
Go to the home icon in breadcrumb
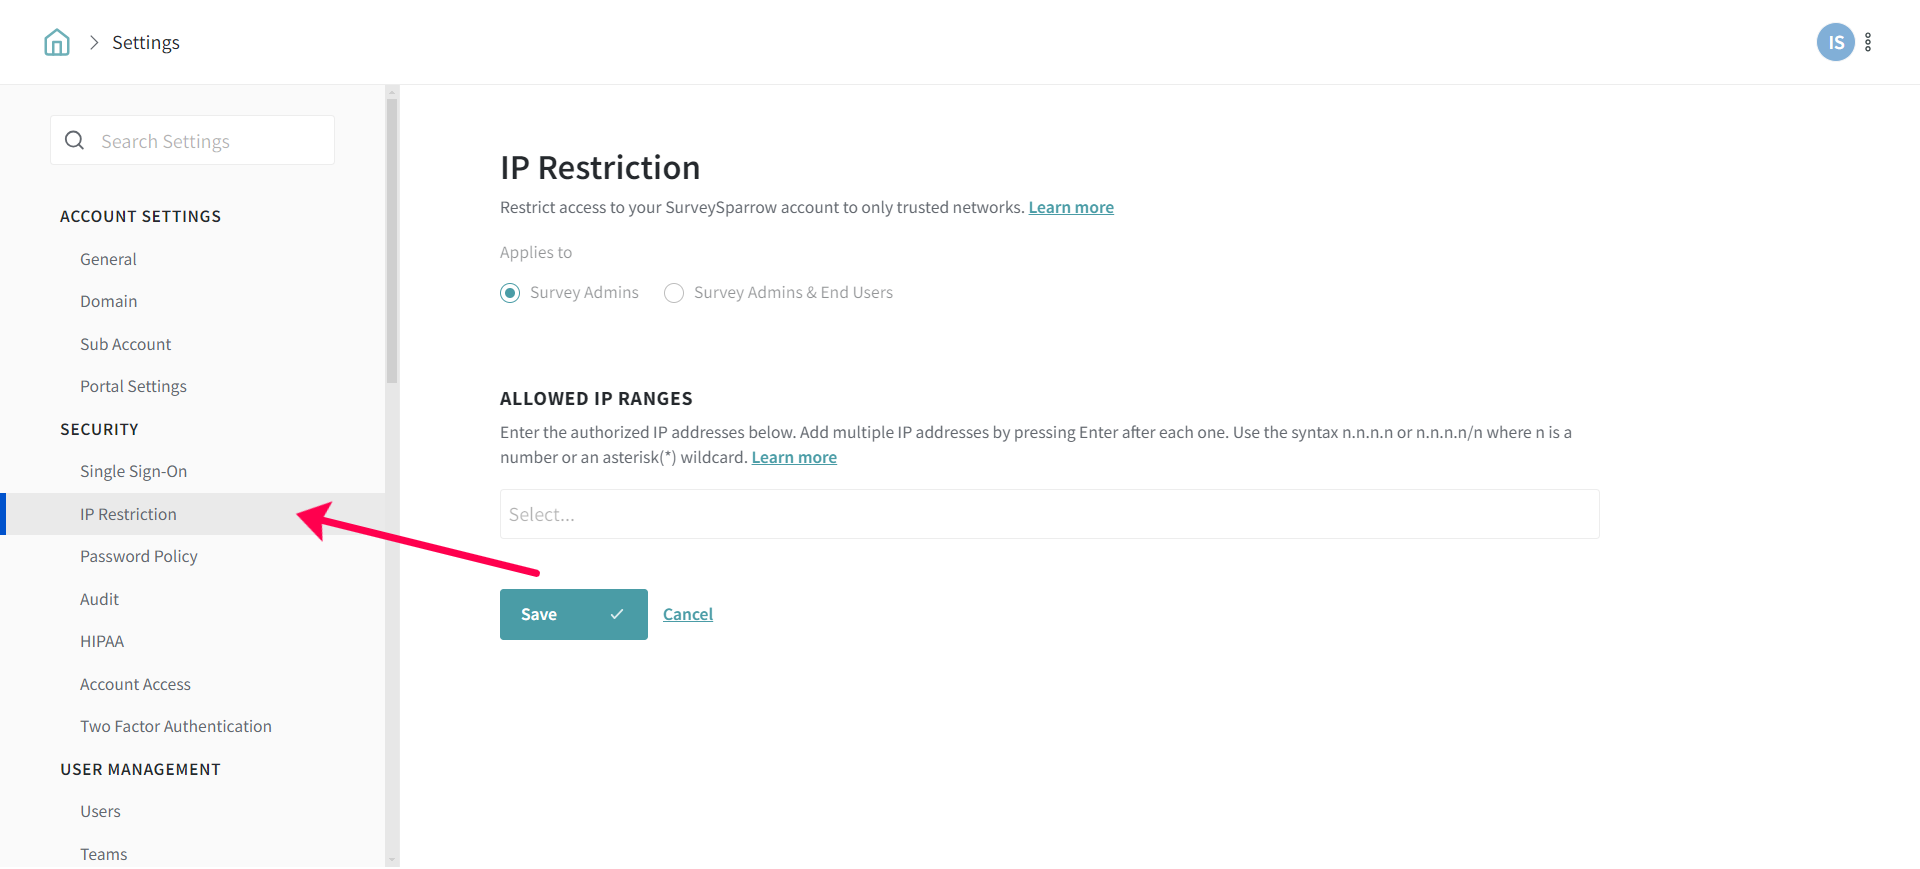57,42
